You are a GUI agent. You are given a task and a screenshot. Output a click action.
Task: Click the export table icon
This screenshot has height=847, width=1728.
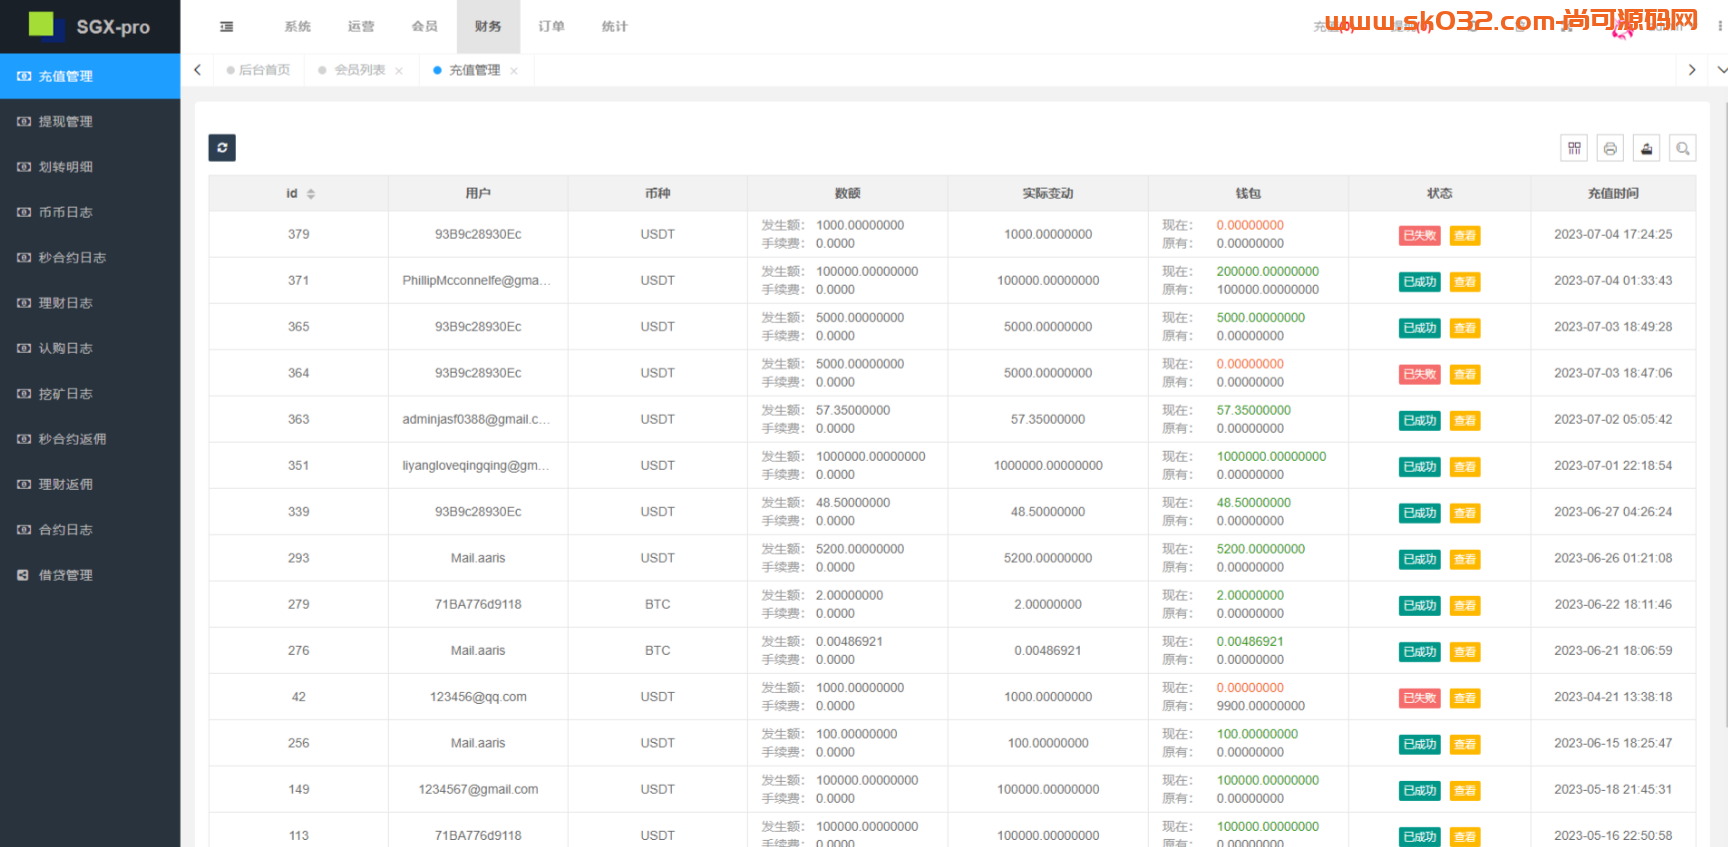(x=1646, y=148)
